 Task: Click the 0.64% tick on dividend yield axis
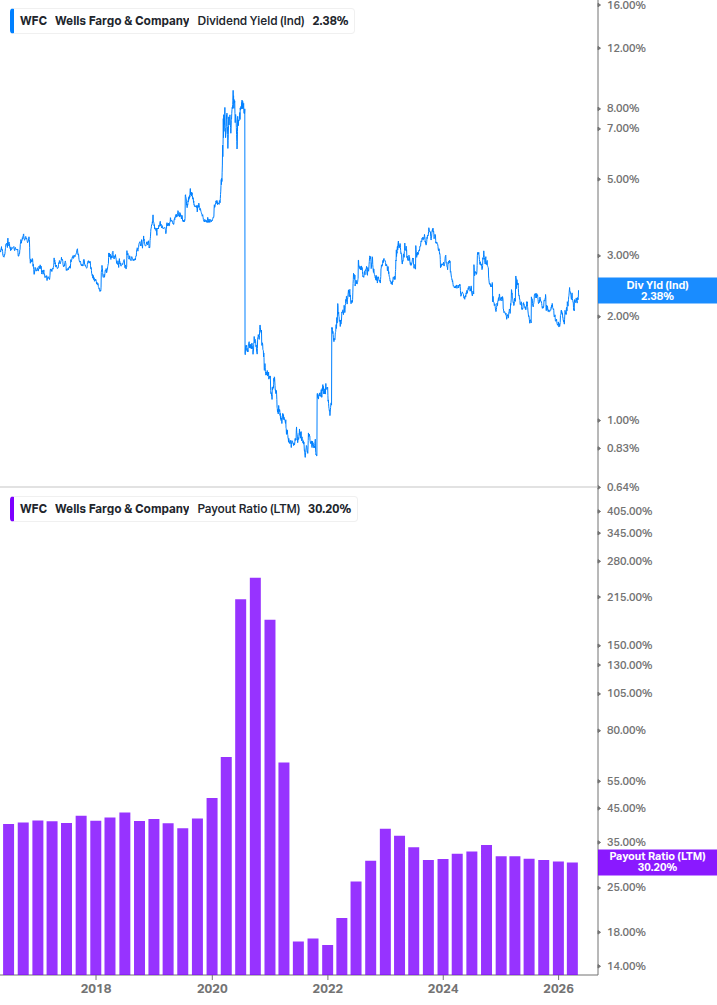click(x=623, y=487)
